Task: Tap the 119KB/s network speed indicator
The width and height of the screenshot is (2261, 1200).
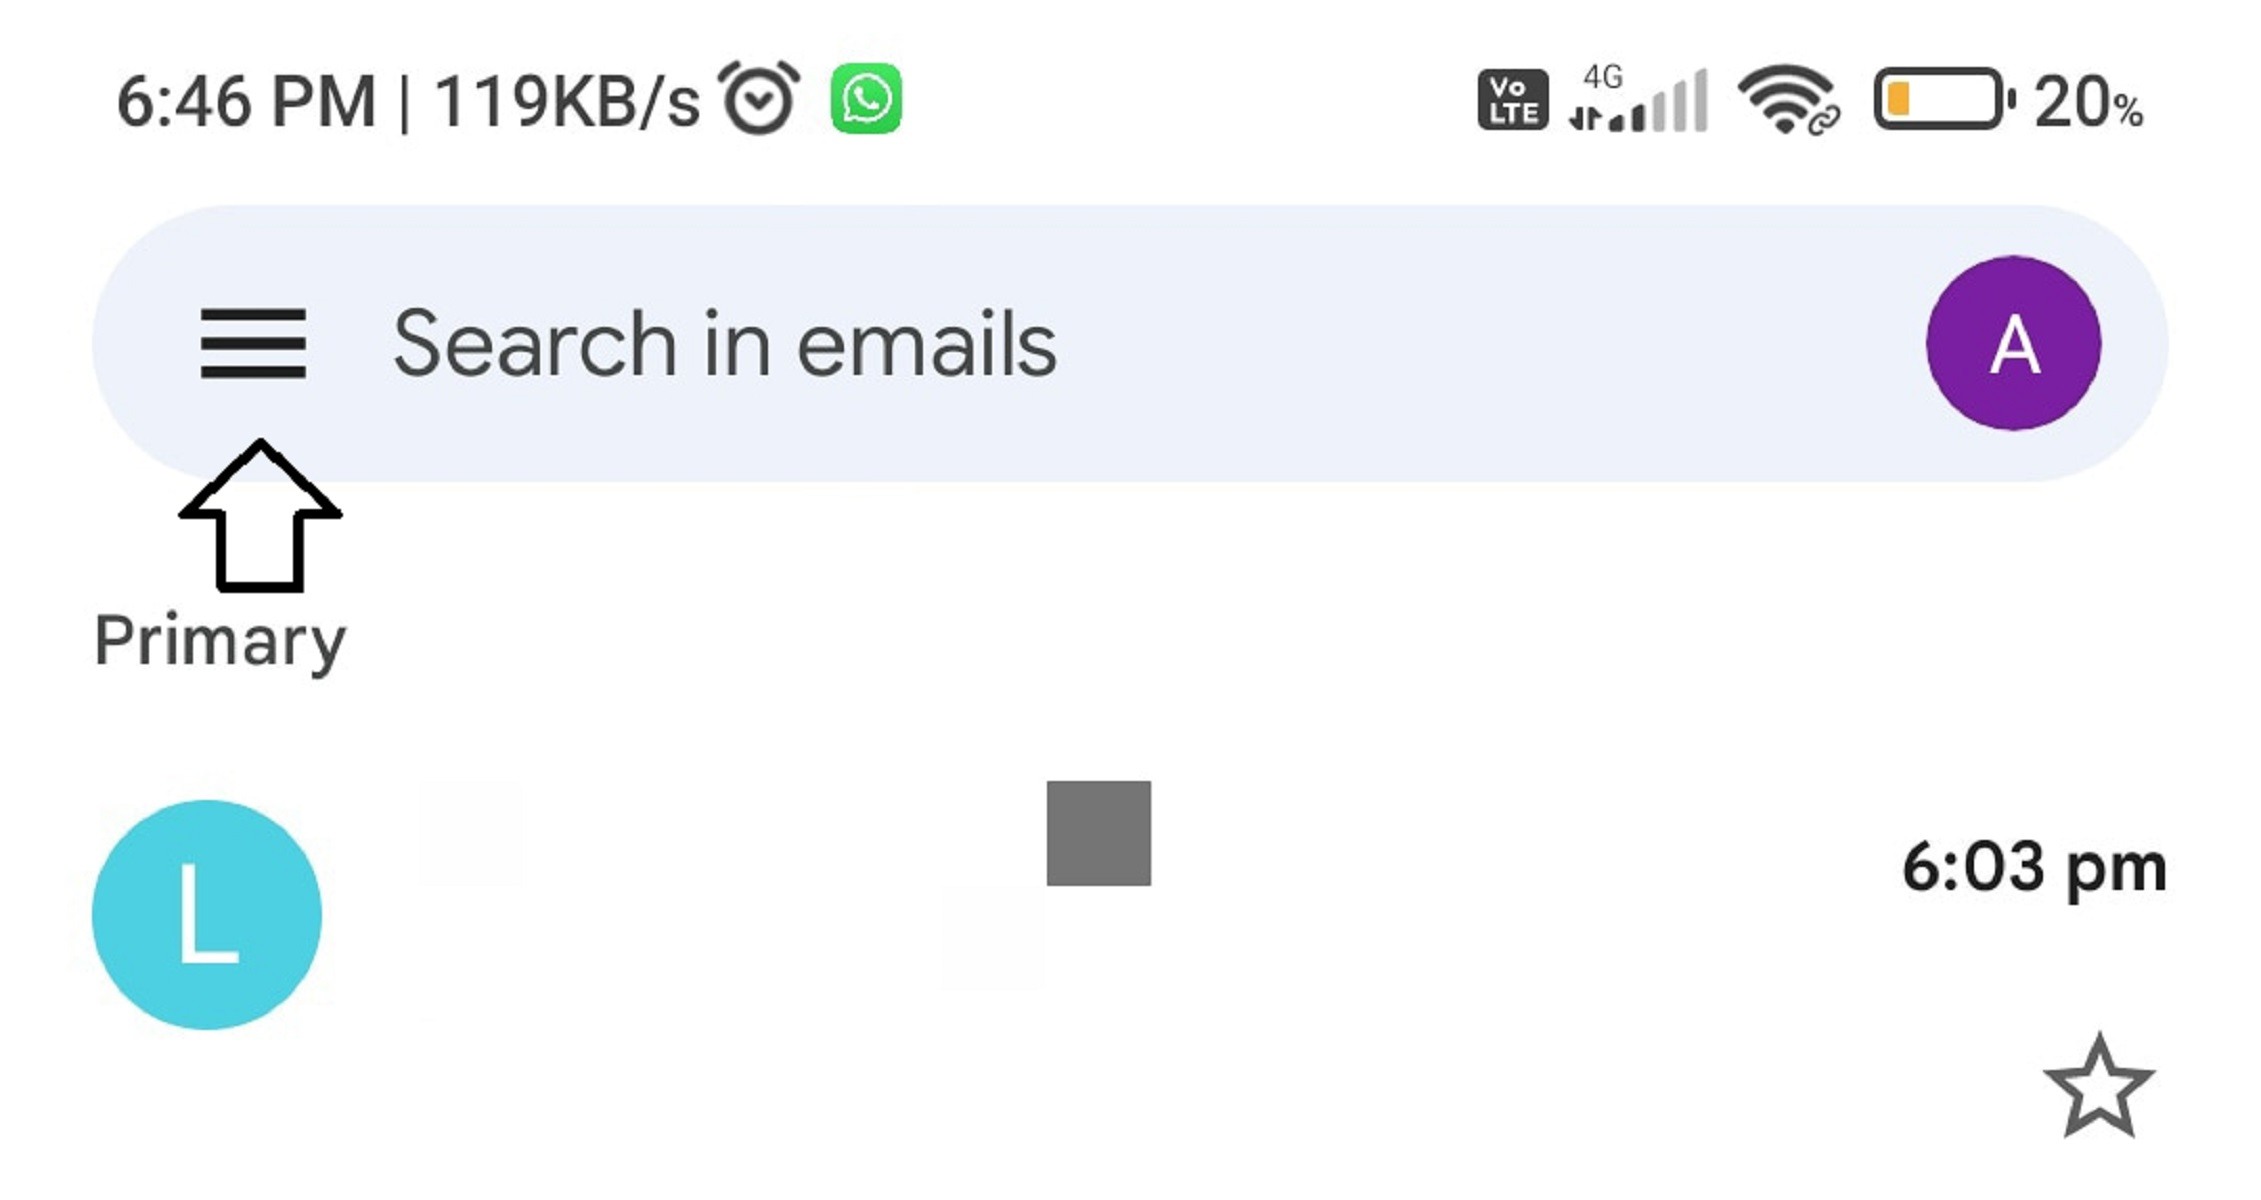Action: tap(566, 101)
